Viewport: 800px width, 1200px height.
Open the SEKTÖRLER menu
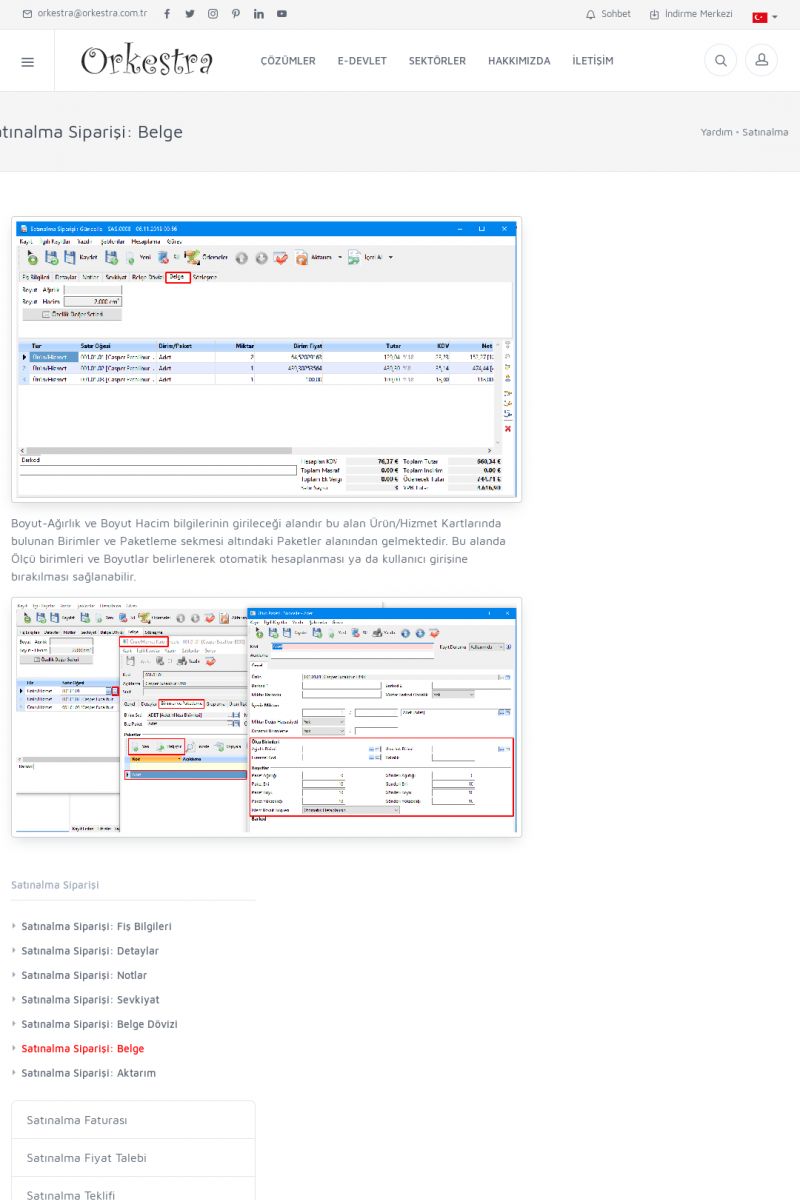tap(437, 61)
